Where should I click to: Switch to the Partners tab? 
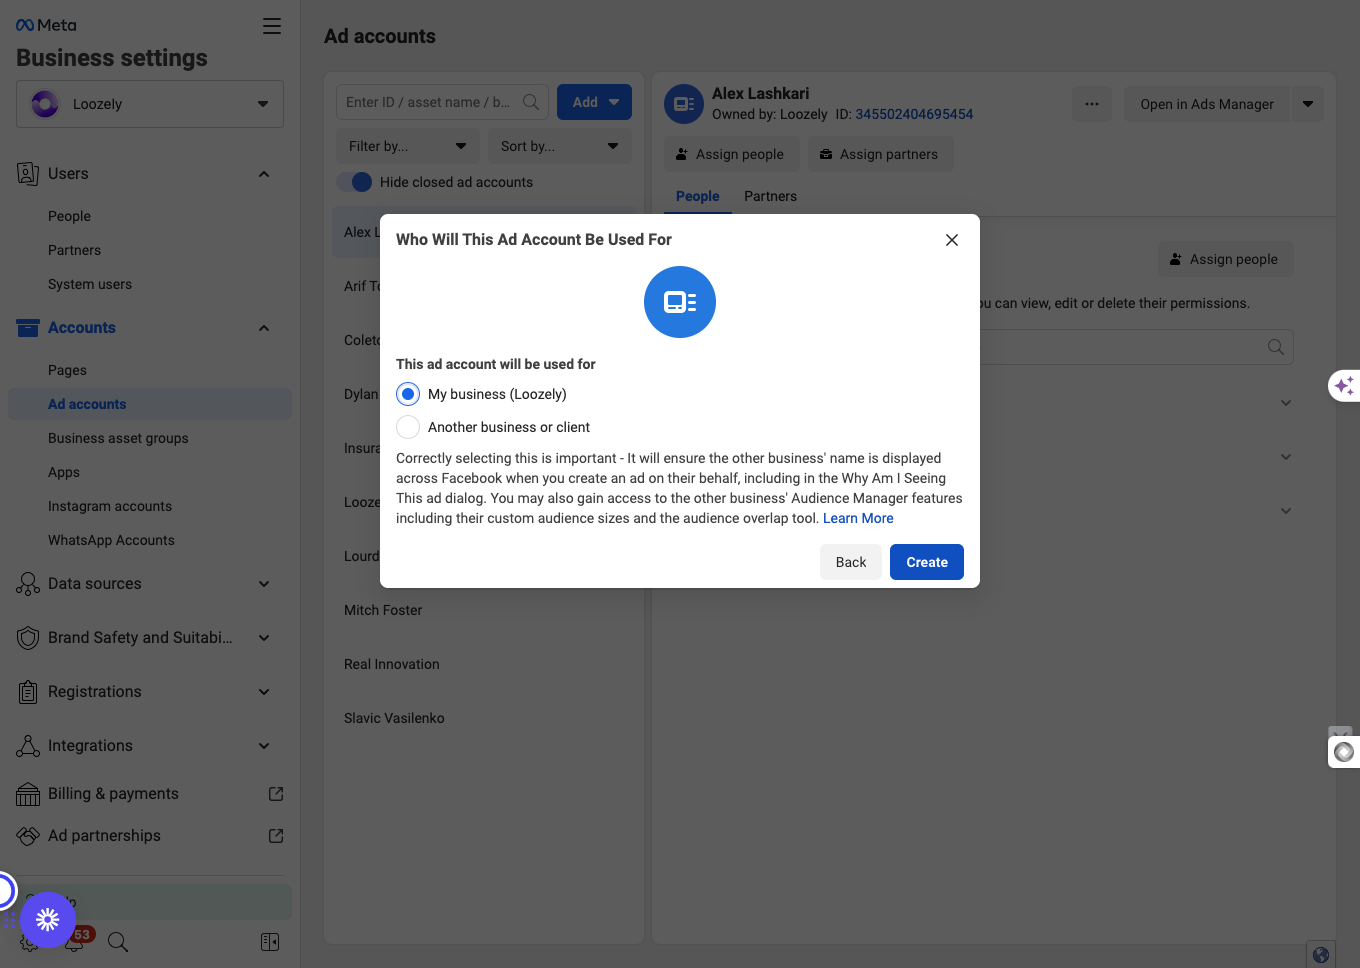[x=770, y=196]
